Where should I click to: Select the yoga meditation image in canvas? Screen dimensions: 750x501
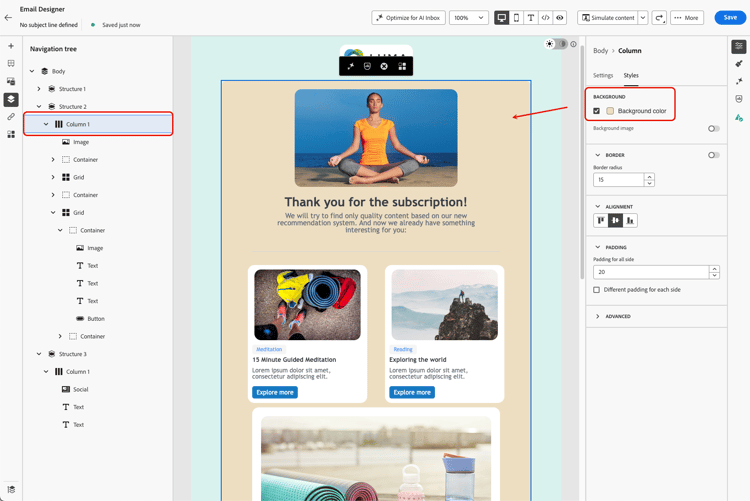tap(376, 138)
